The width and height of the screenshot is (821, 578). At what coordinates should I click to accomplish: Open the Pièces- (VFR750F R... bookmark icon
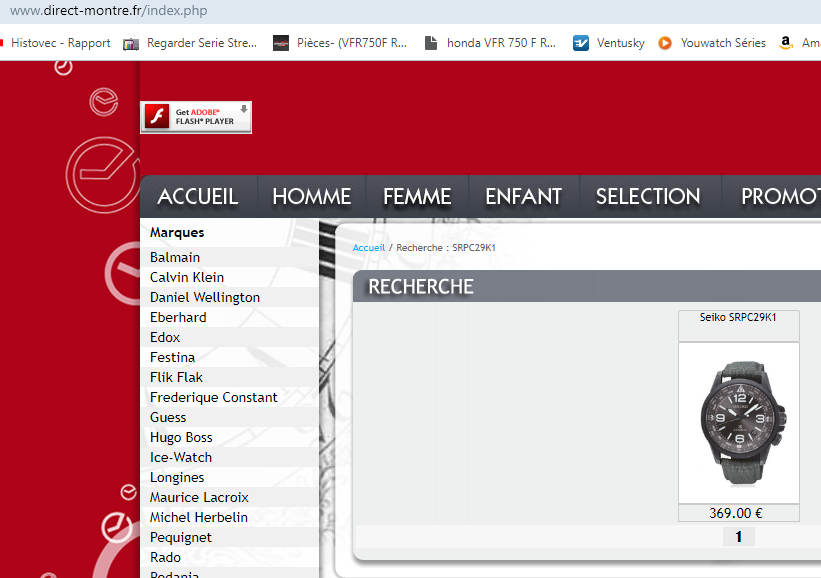tap(281, 43)
